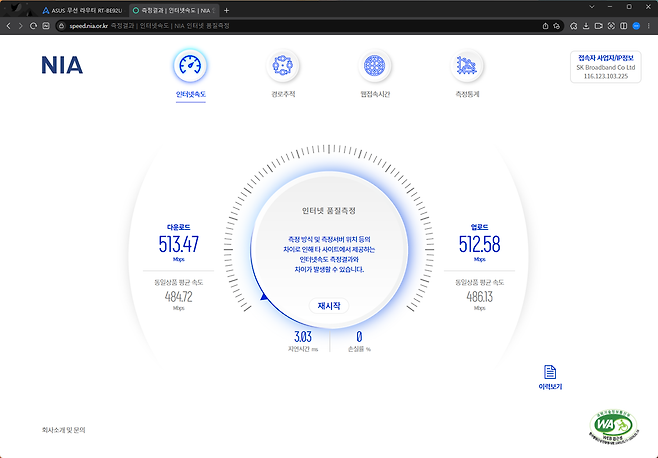Click the 업로드 512.58 Mbps result
Viewport: 658px width, 458px height.
click(479, 243)
